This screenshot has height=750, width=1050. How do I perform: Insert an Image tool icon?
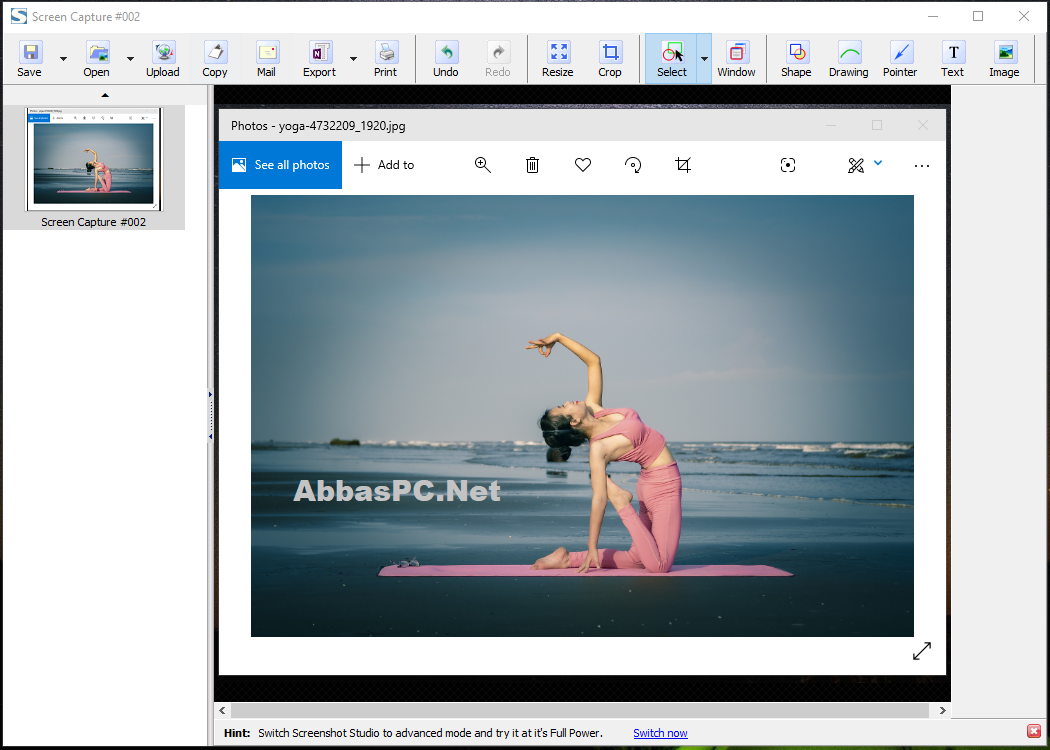point(1004,52)
